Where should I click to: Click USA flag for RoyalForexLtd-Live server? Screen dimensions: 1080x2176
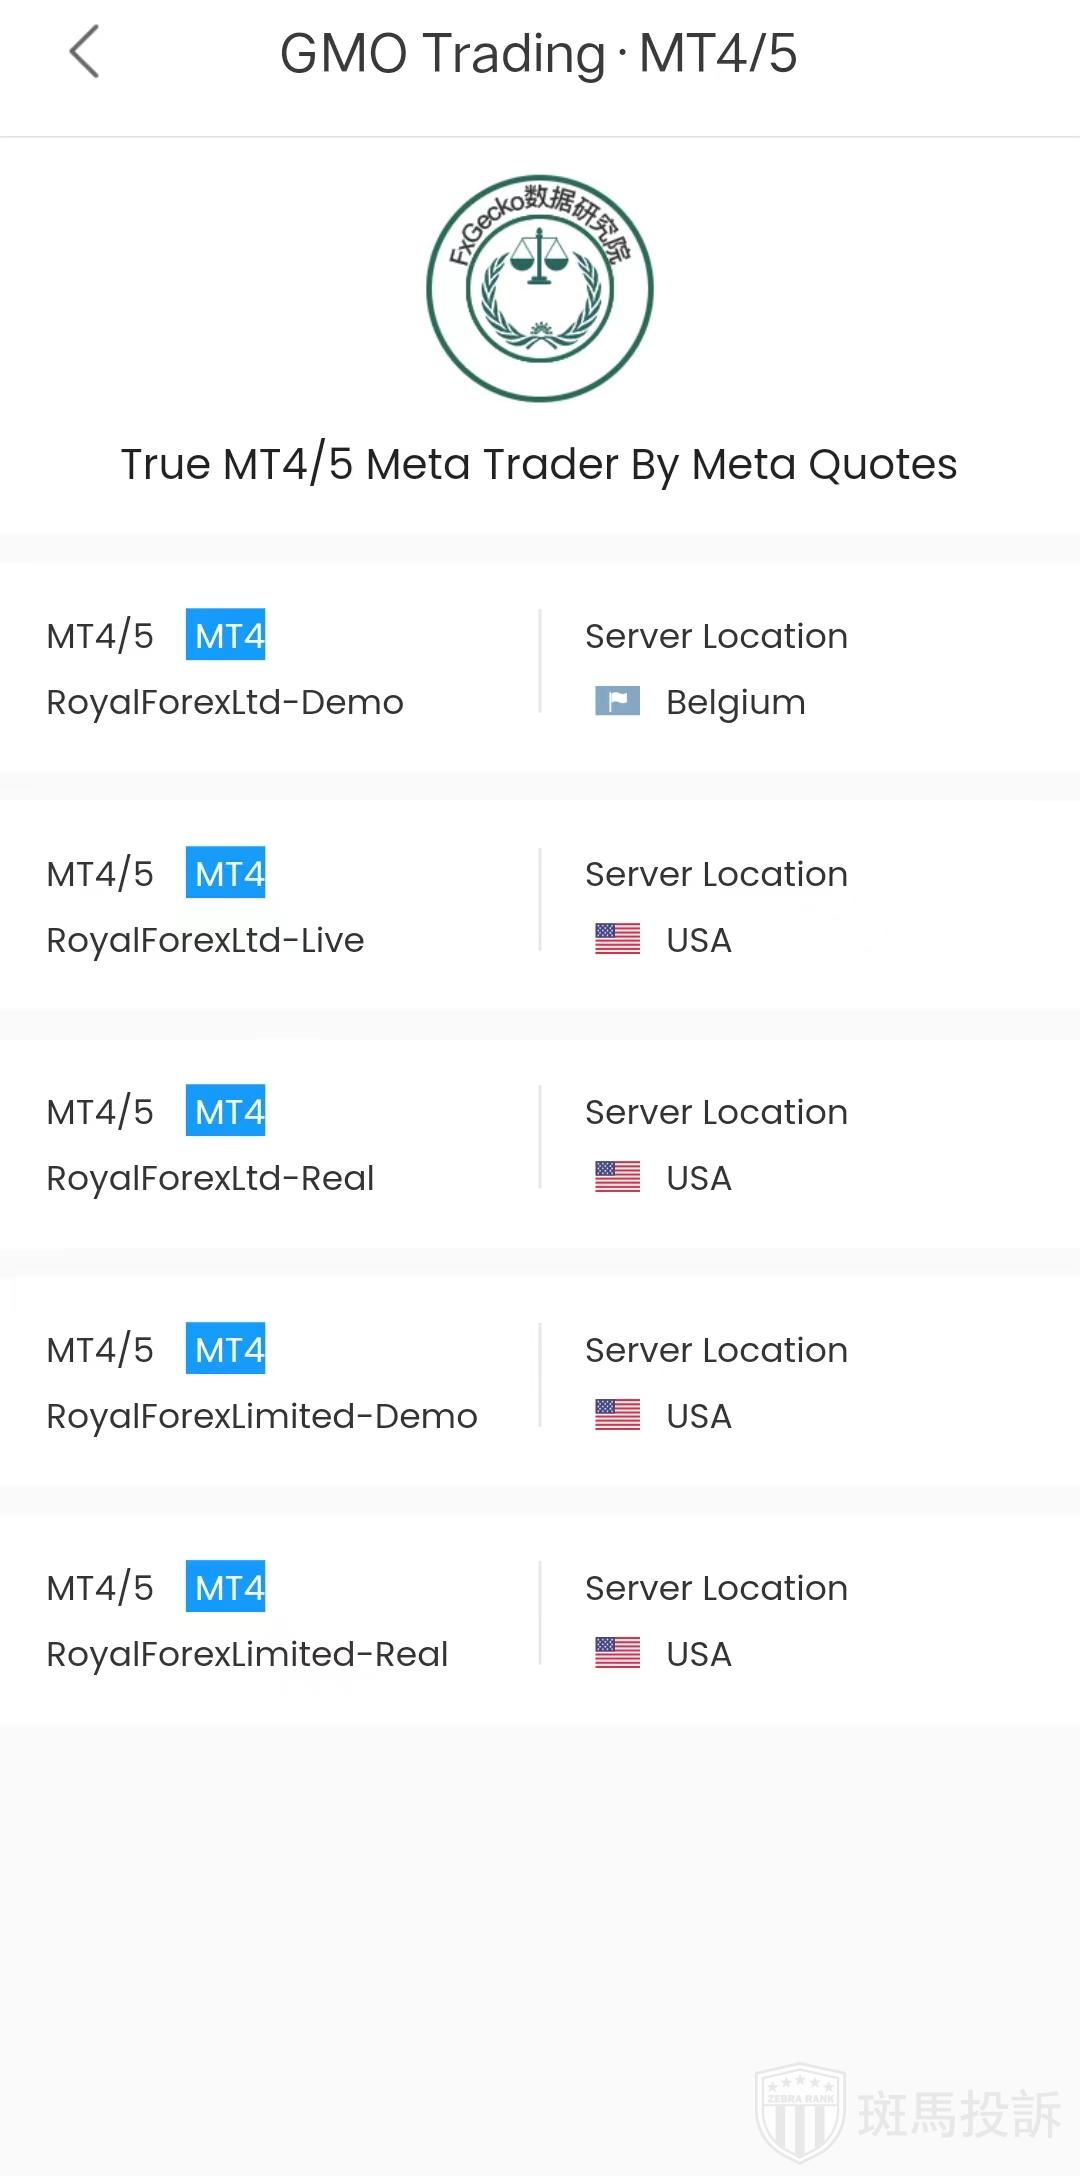tap(617, 940)
